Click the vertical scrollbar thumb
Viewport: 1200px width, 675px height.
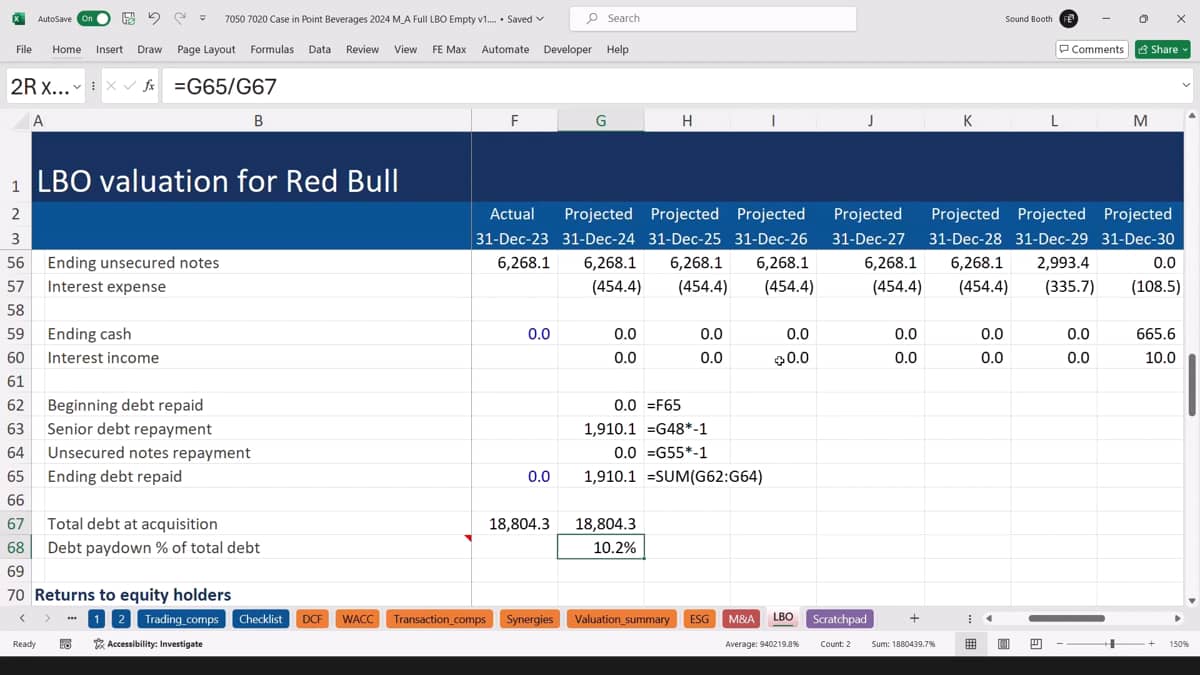[x=1191, y=384]
